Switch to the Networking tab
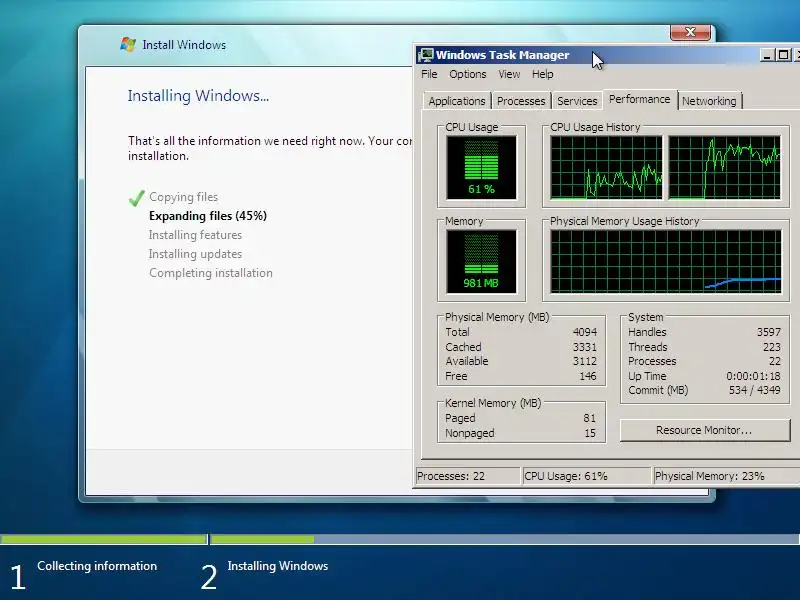The height and width of the screenshot is (600, 800). click(x=709, y=101)
